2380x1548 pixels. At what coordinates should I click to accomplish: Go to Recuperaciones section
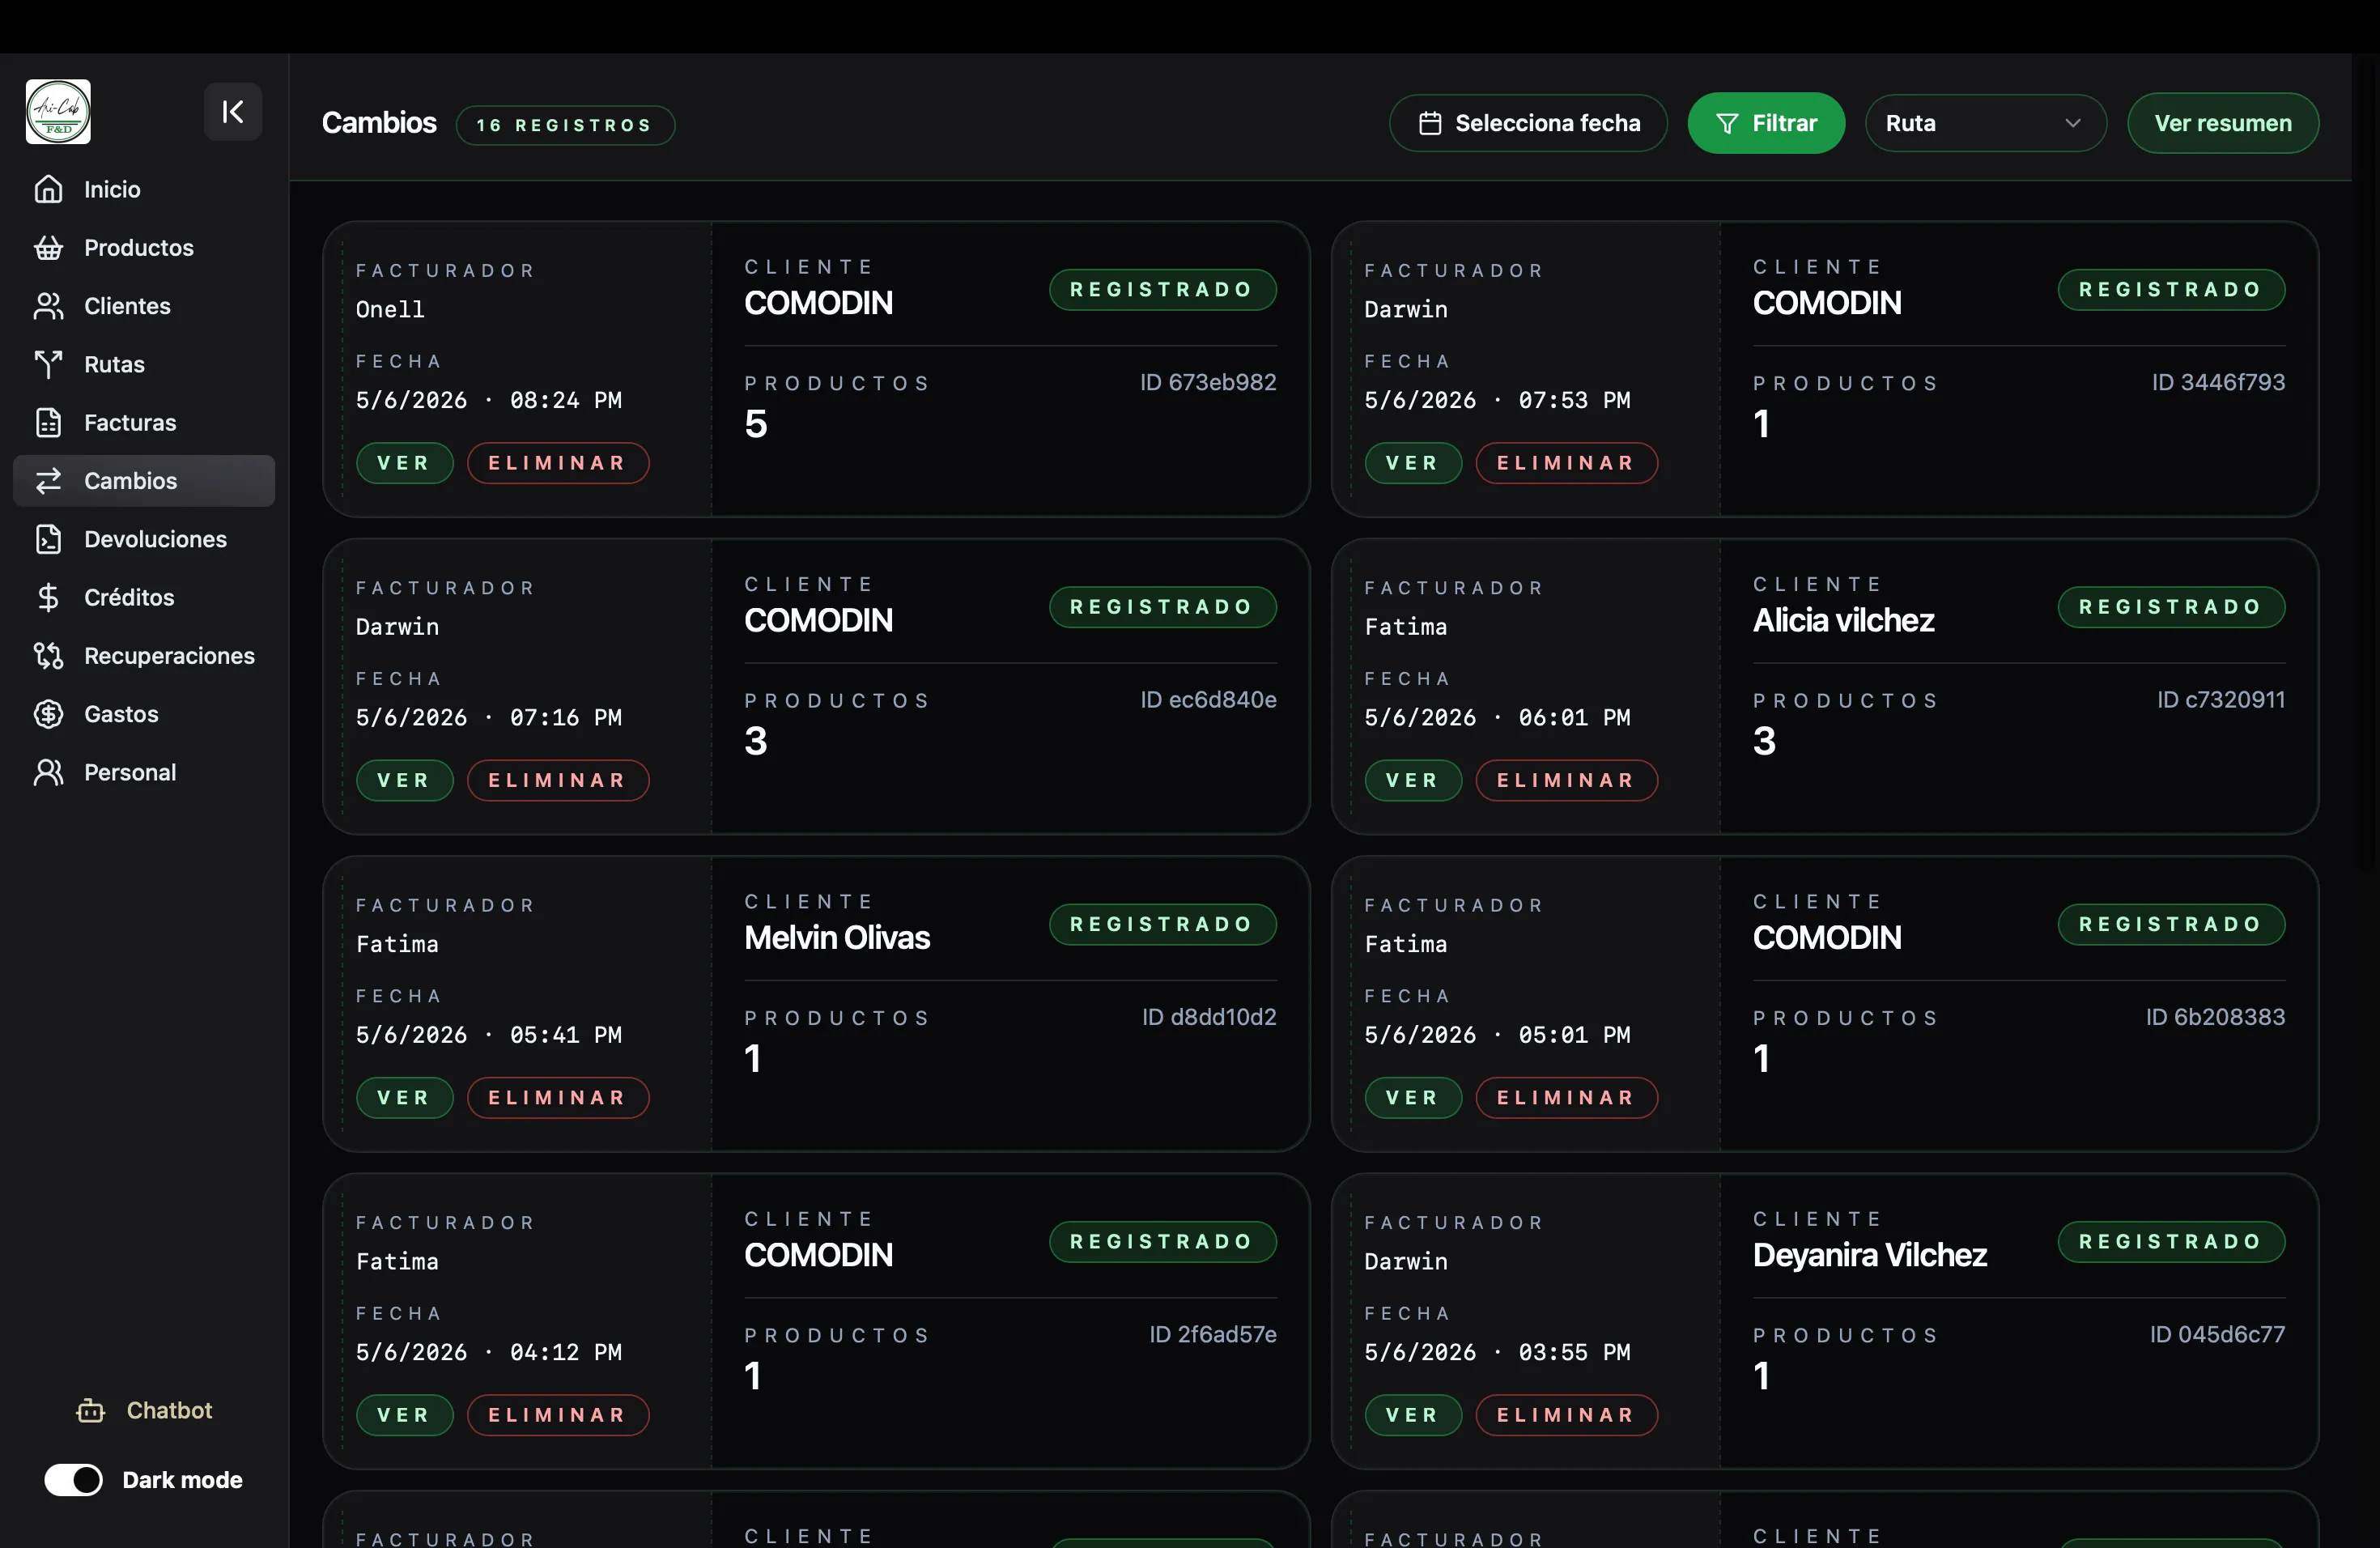click(144, 656)
